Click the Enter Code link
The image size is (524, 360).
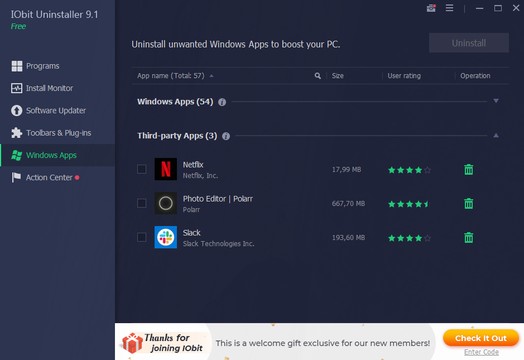click(481, 352)
